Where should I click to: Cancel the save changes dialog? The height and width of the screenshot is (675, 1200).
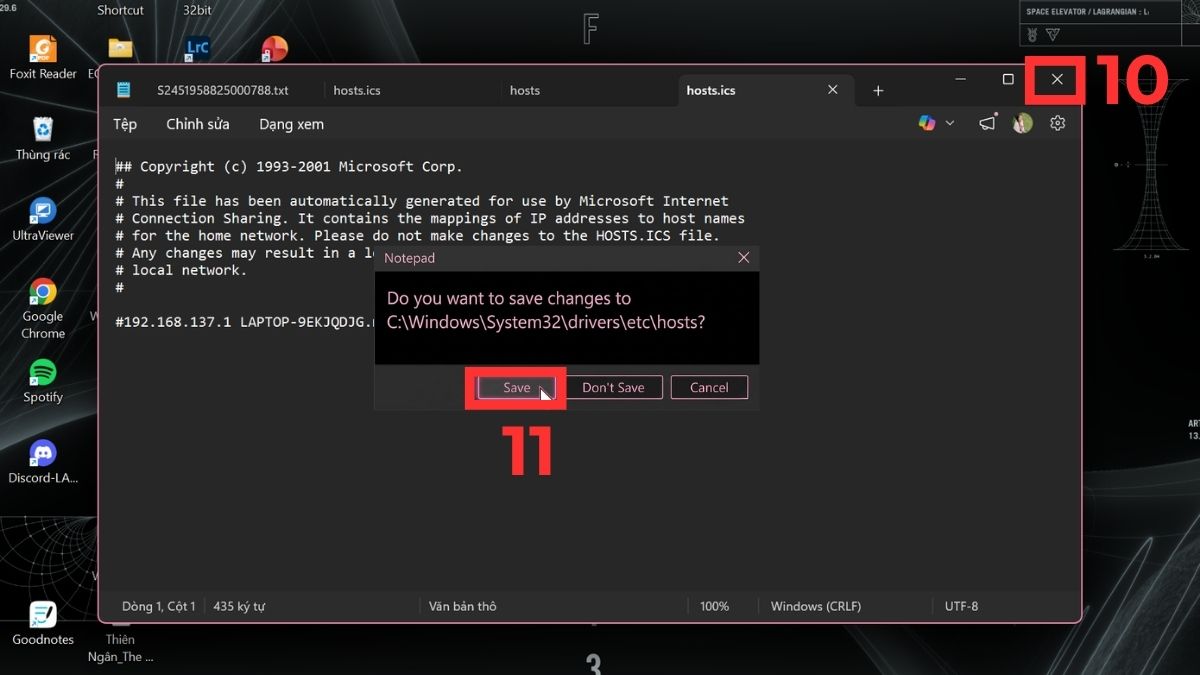pyautogui.click(x=709, y=388)
